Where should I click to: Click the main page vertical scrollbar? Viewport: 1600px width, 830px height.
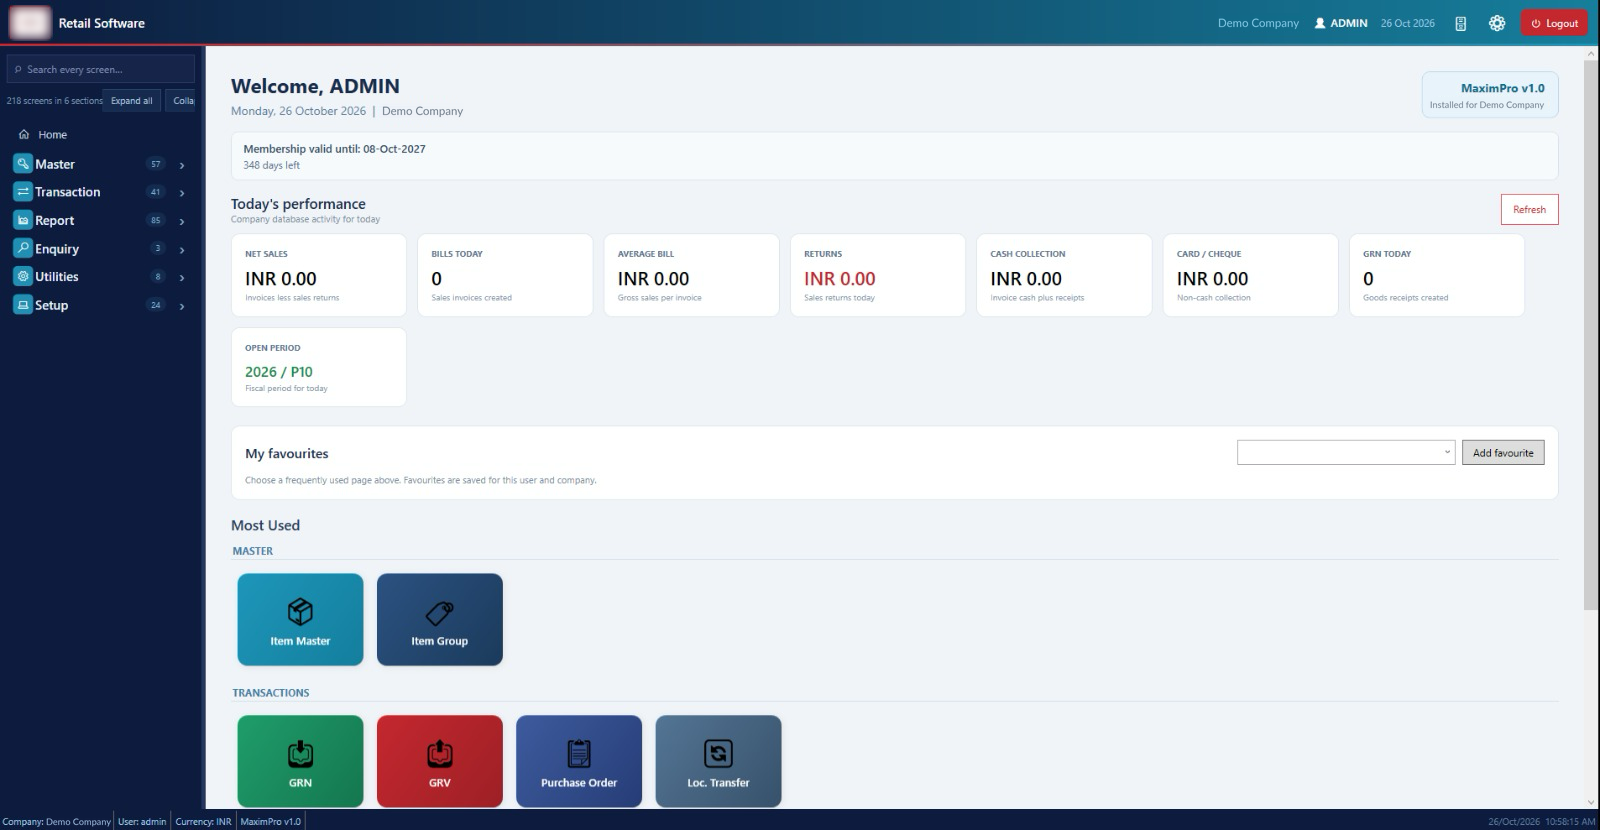click(1591, 335)
